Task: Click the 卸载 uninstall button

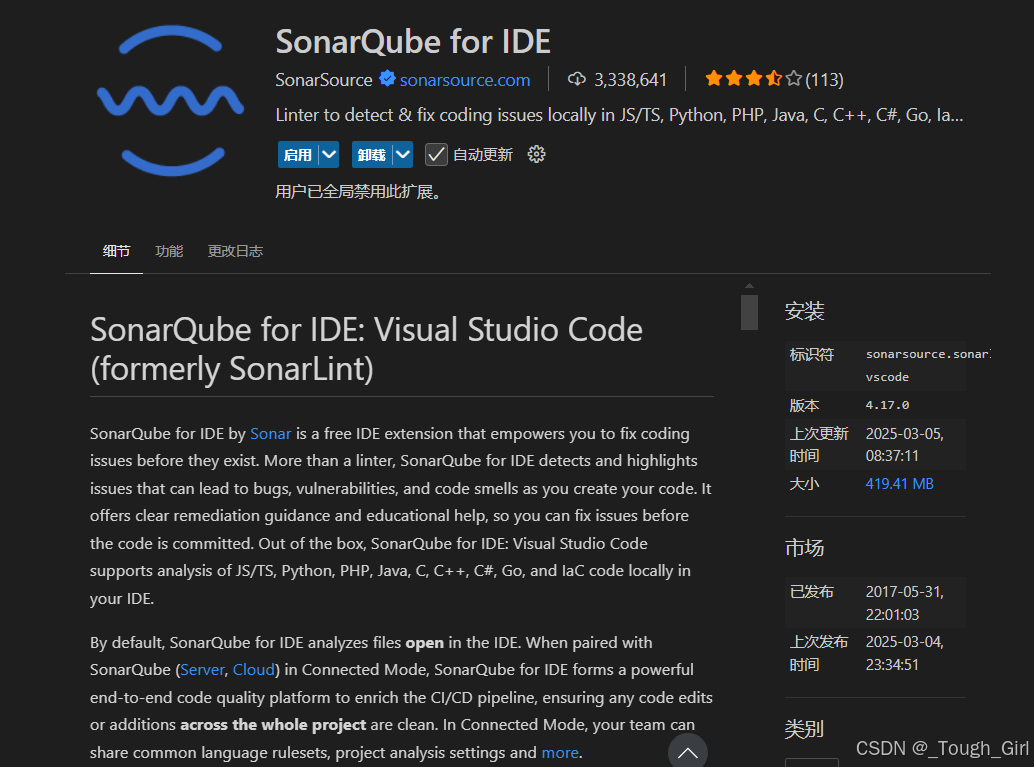Action: [x=372, y=154]
